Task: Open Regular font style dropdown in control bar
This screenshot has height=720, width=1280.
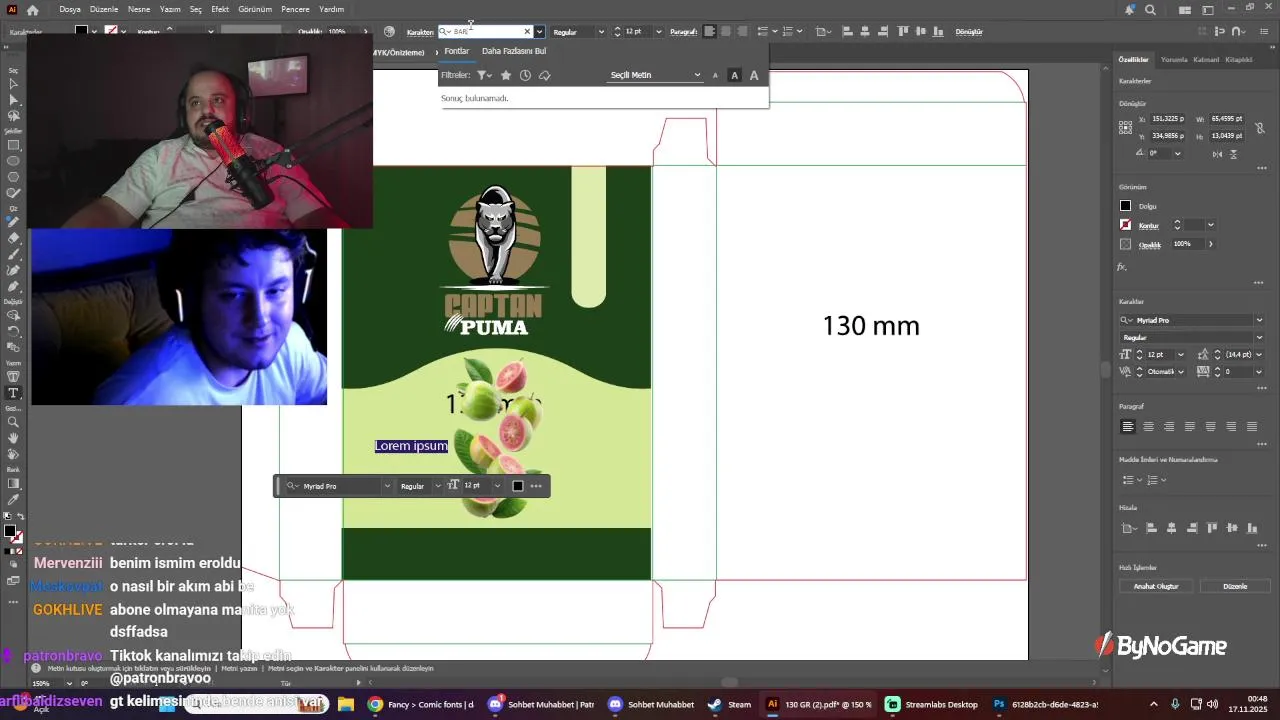Action: point(601,32)
